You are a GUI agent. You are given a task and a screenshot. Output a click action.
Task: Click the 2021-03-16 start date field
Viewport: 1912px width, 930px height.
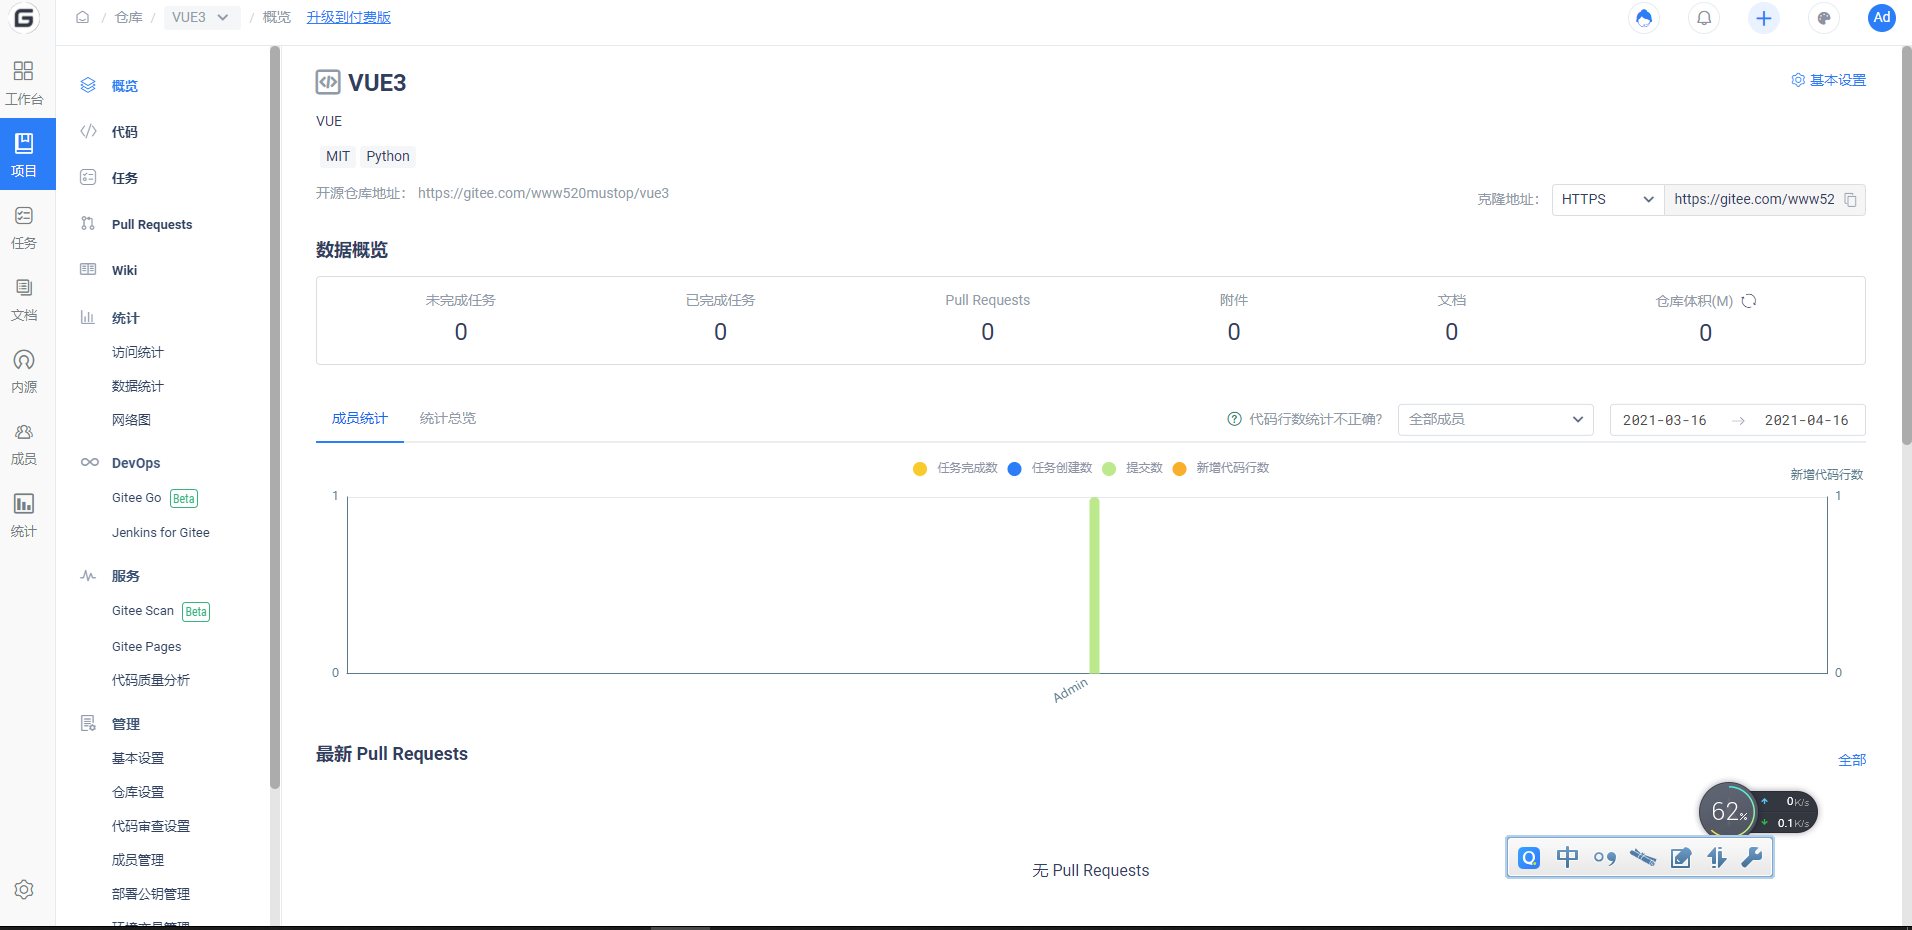point(1665,420)
